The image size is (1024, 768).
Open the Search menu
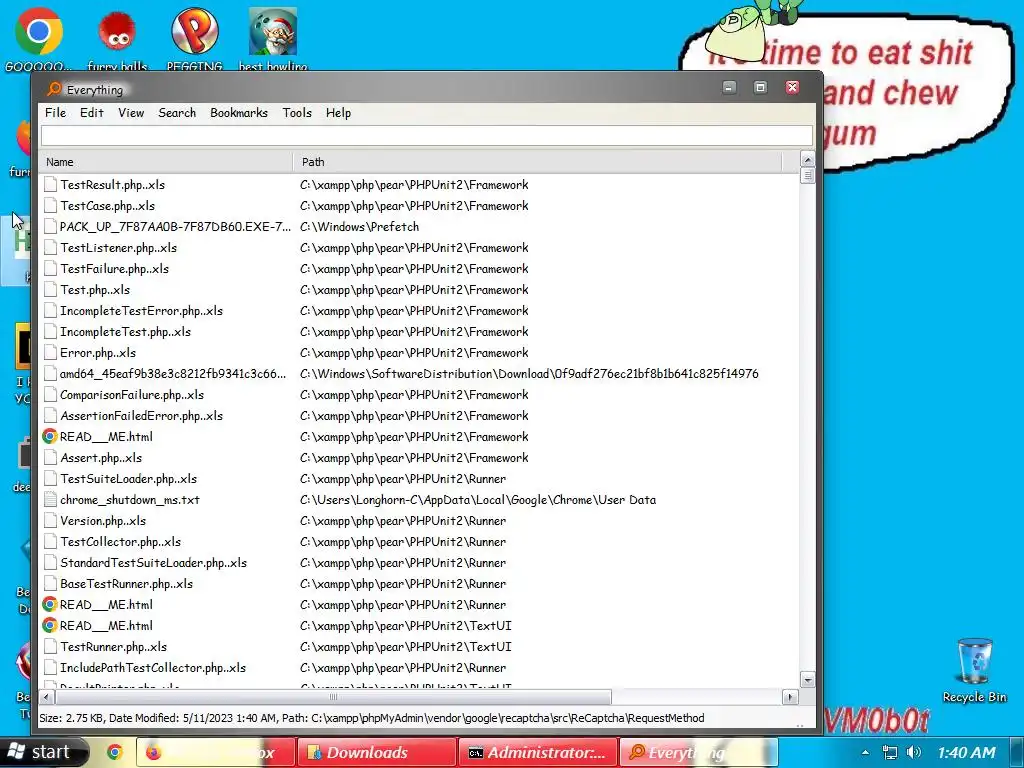click(x=177, y=113)
